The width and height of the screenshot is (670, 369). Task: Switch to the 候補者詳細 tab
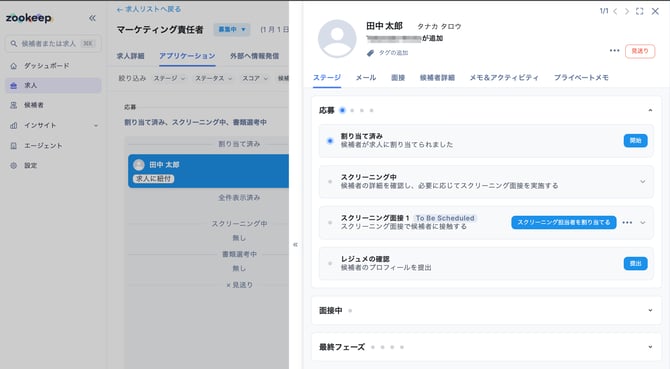(x=437, y=78)
